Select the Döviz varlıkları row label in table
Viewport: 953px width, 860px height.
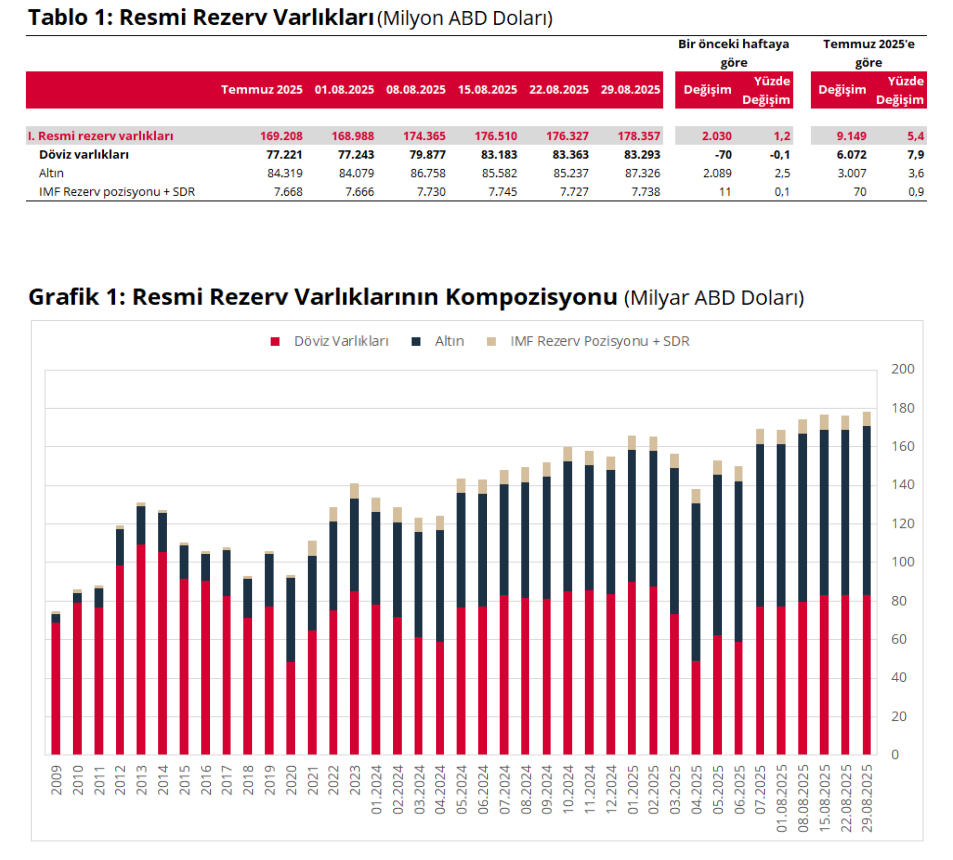pyautogui.click(x=83, y=155)
